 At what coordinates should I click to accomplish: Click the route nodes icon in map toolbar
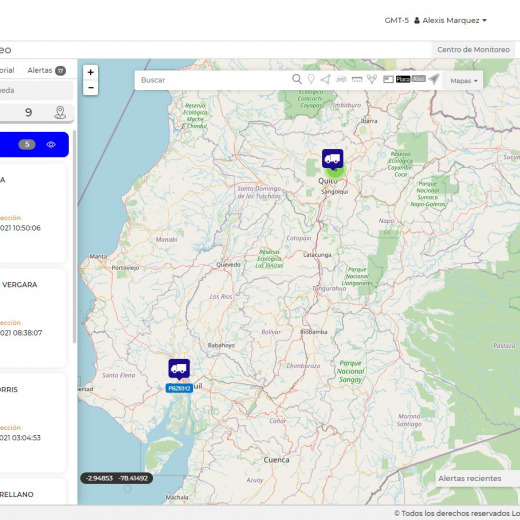pyautogui.click(x=372, y=79)
